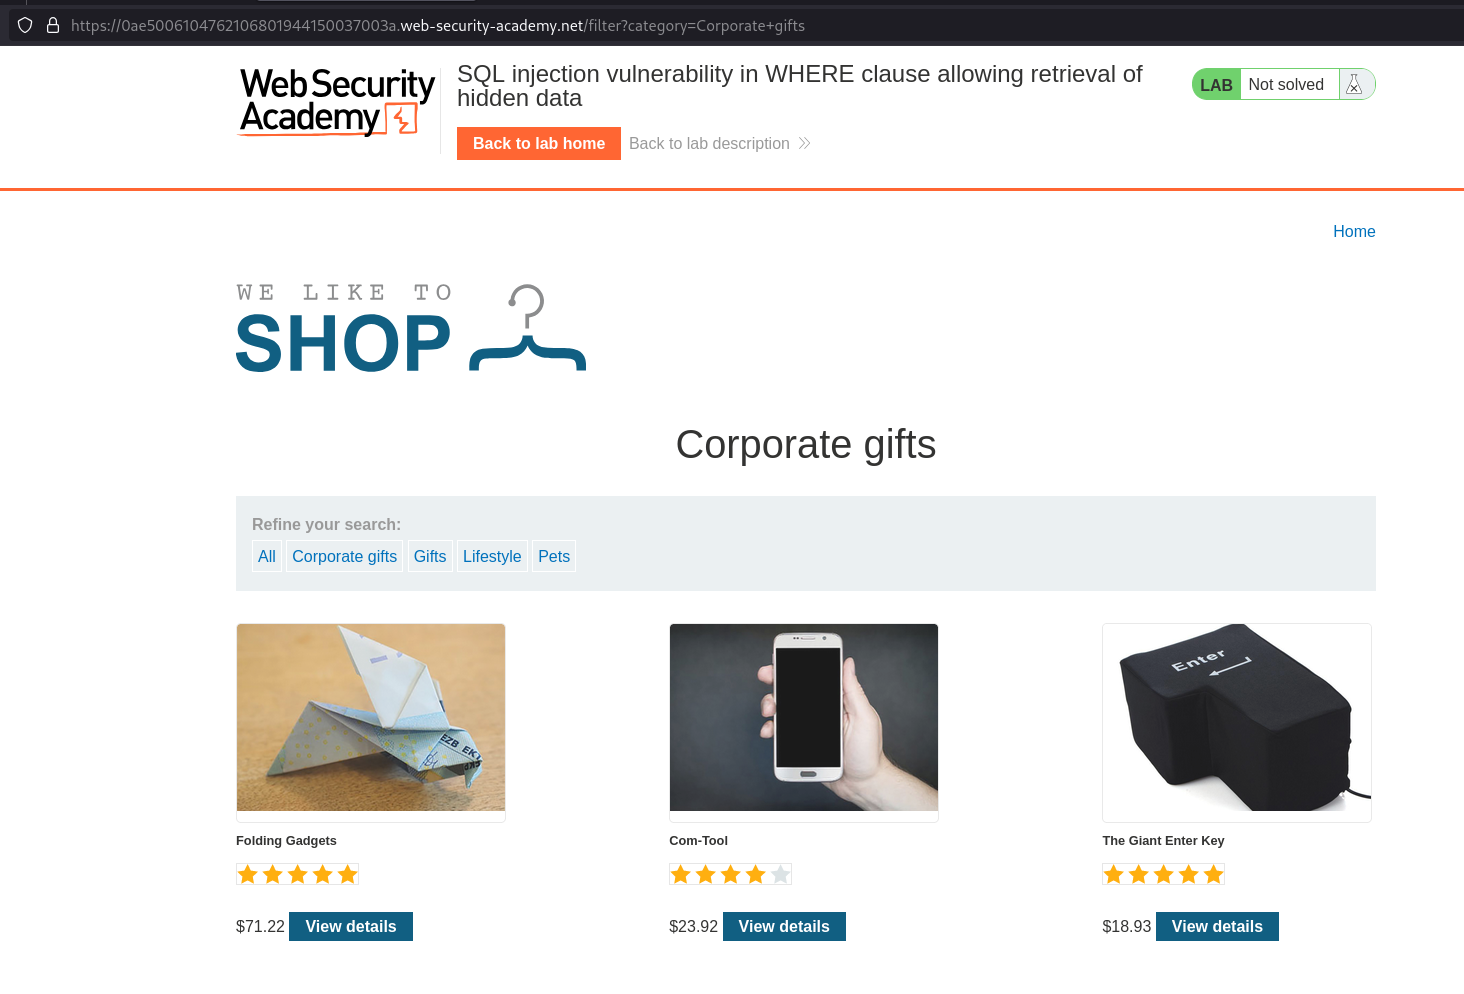View details for The Giant Enter Key

(1217, 927)
